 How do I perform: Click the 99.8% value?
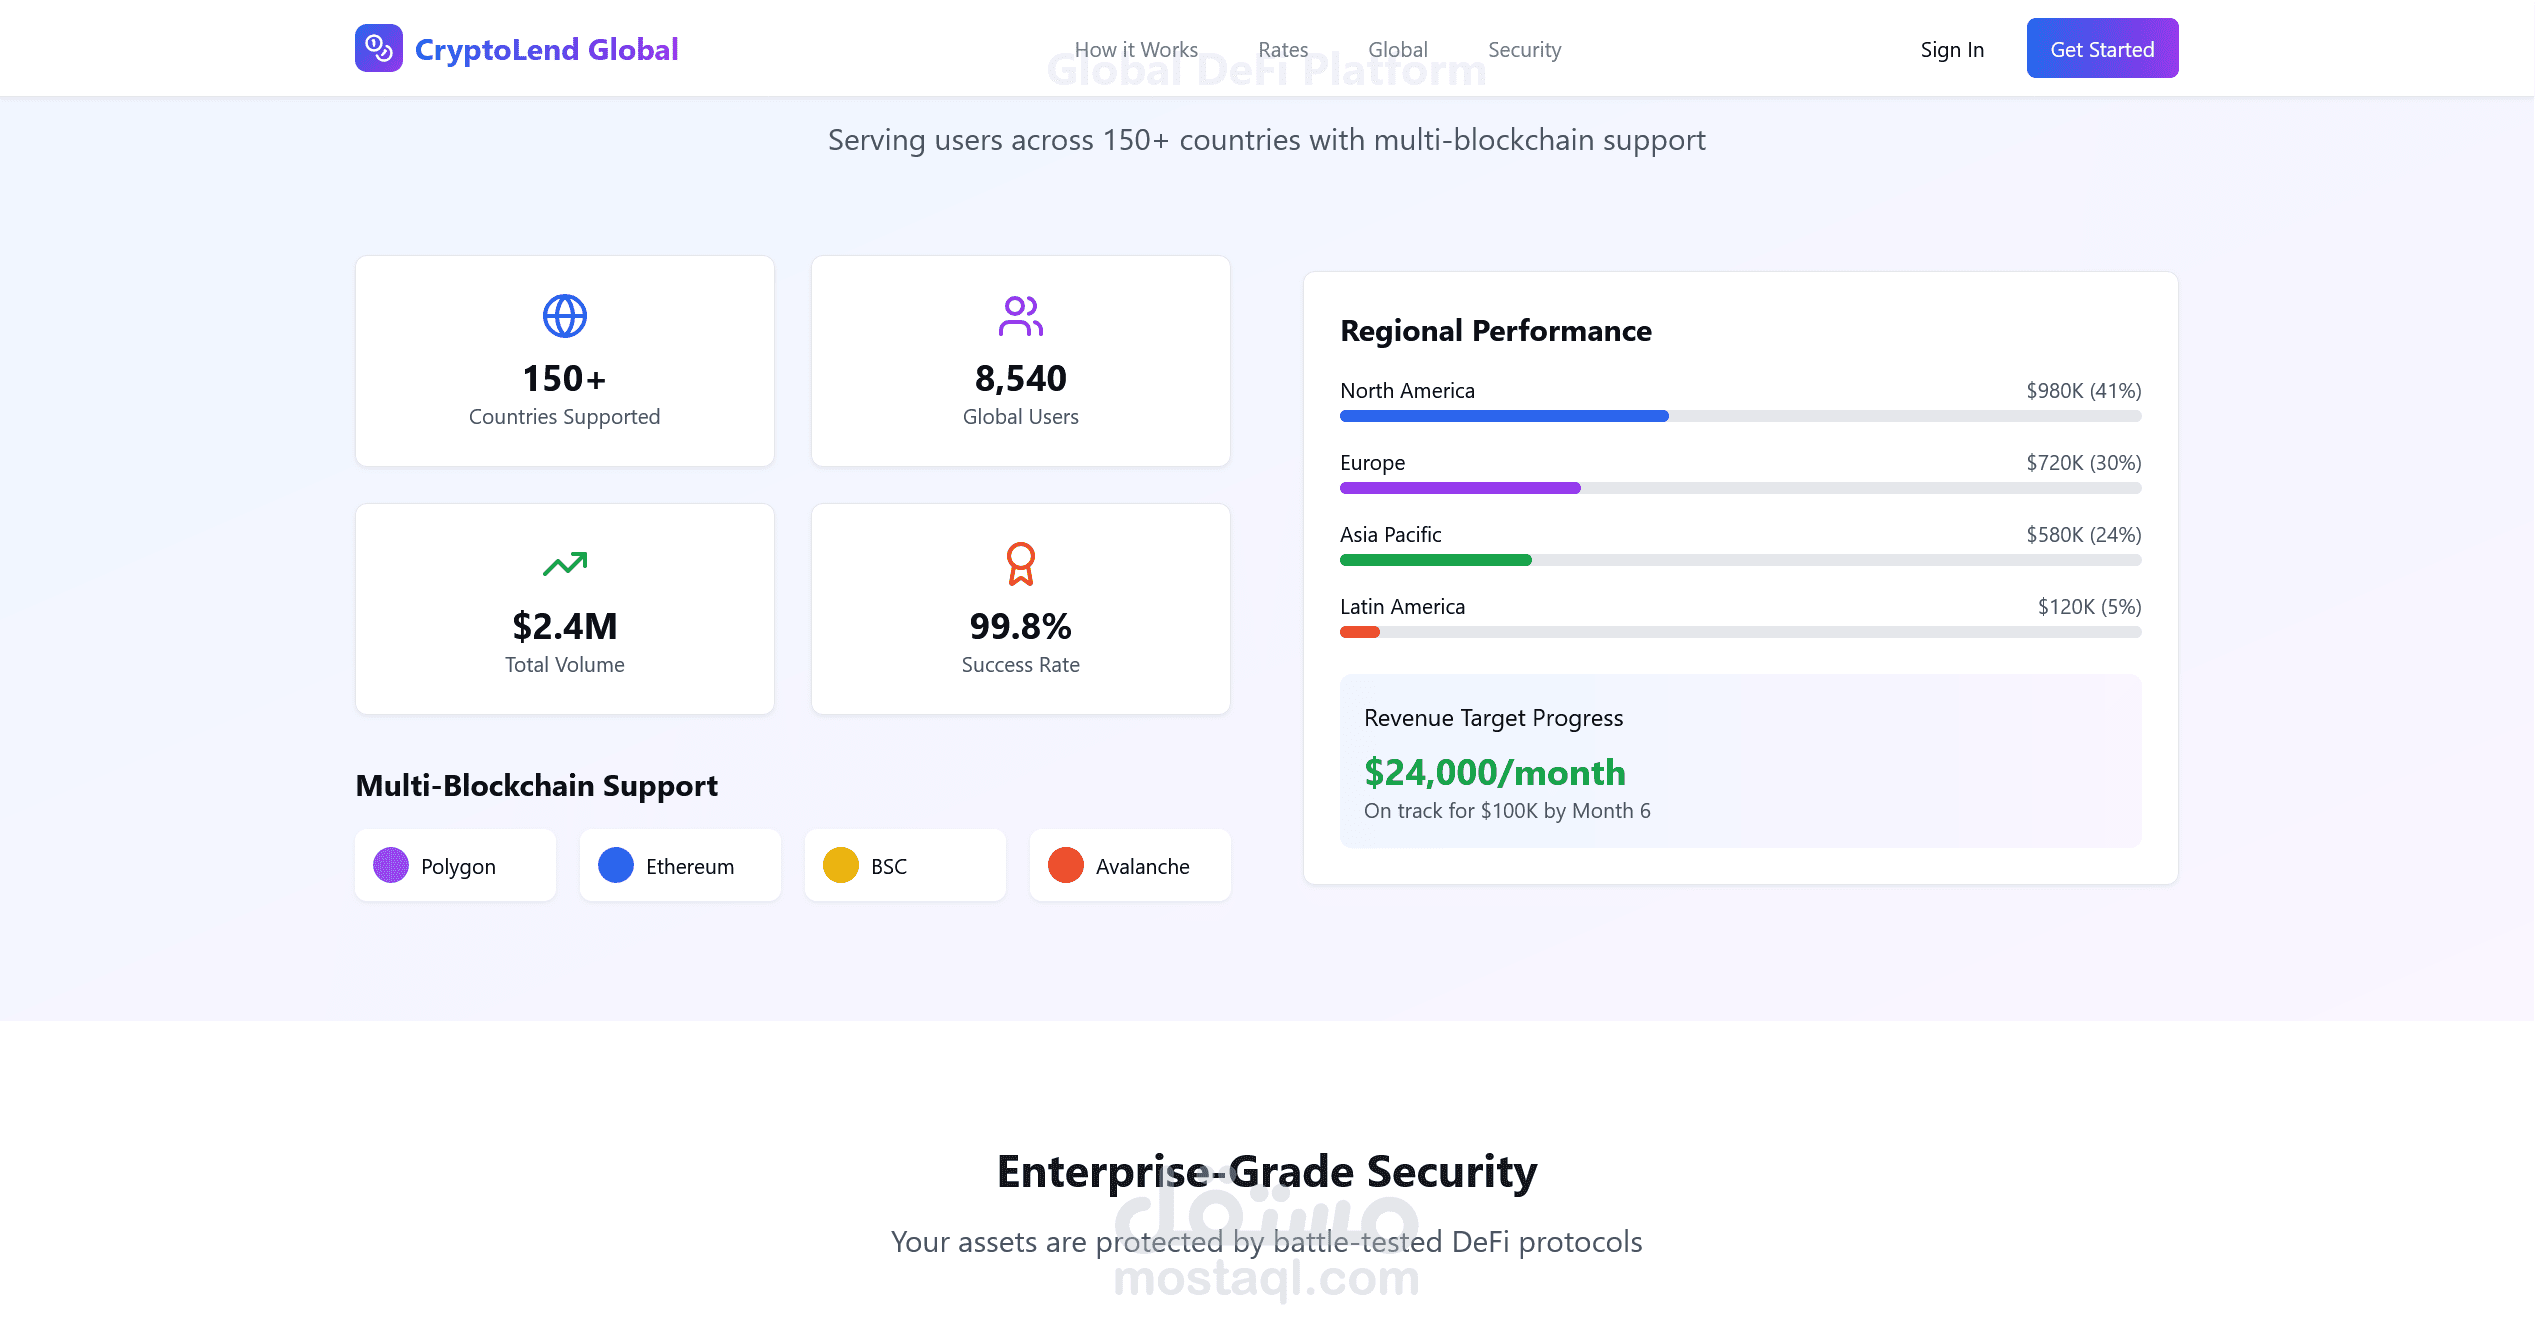coord(1021,626)
